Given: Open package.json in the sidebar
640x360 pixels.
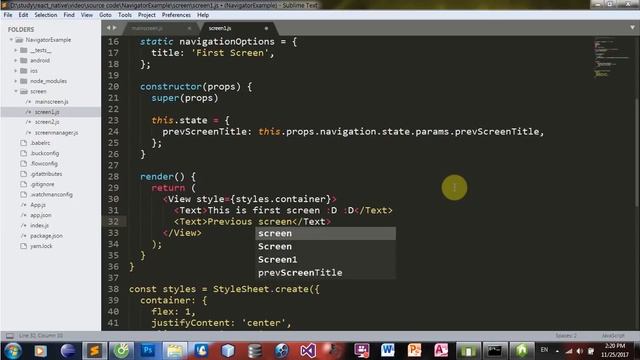Looking at the screenshot, I should tap(46, 236).
